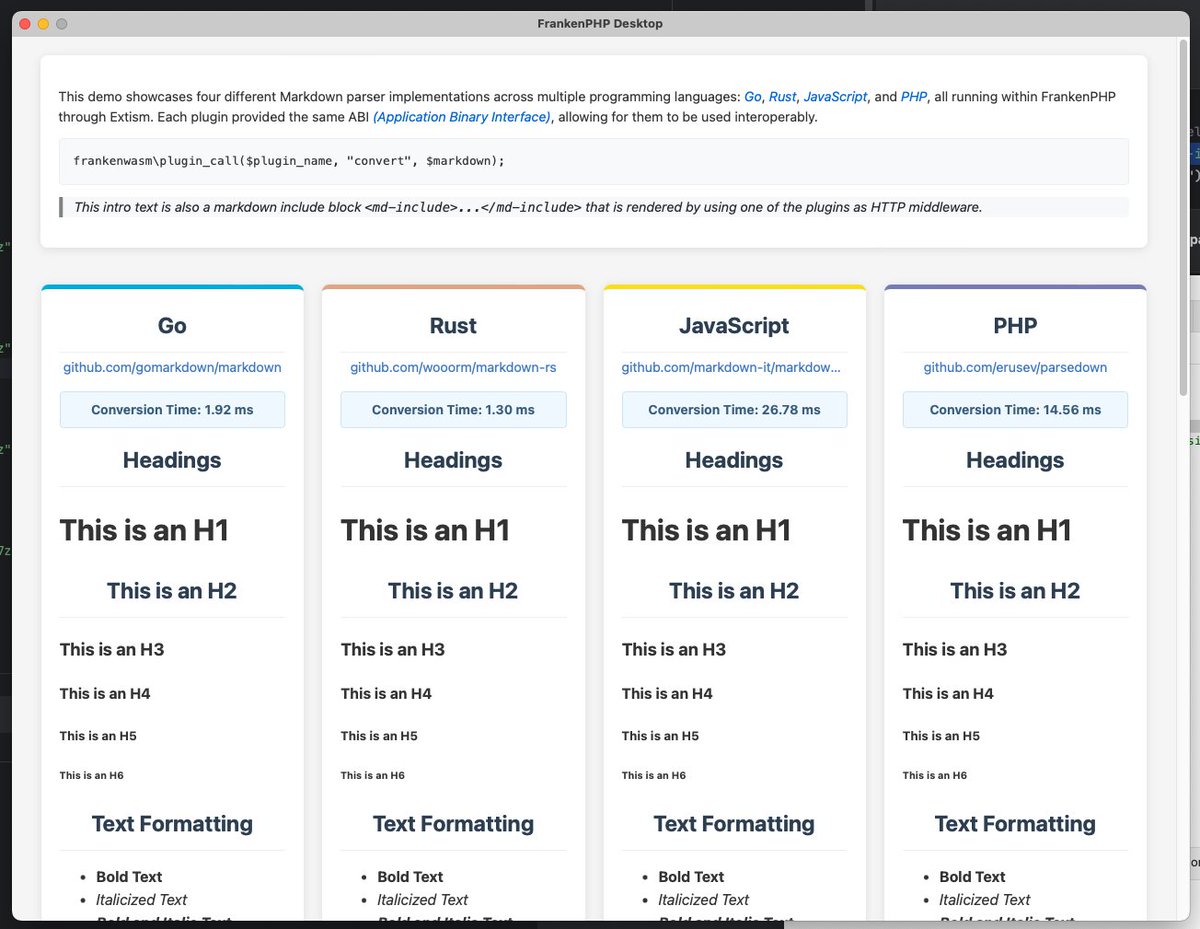Click the FrankenPHP Desktop window title bar
The height and width of the screenshot is (929, 1200).
(x=600, y=23)
